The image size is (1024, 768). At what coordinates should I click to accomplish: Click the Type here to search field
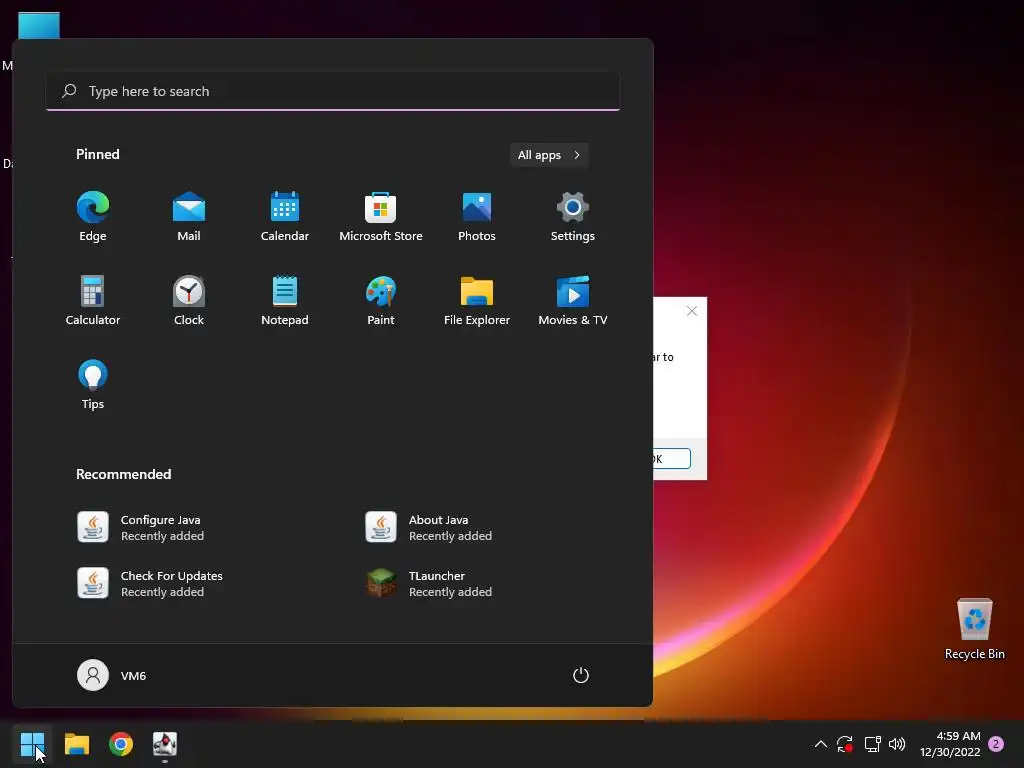tap(333, 91)
